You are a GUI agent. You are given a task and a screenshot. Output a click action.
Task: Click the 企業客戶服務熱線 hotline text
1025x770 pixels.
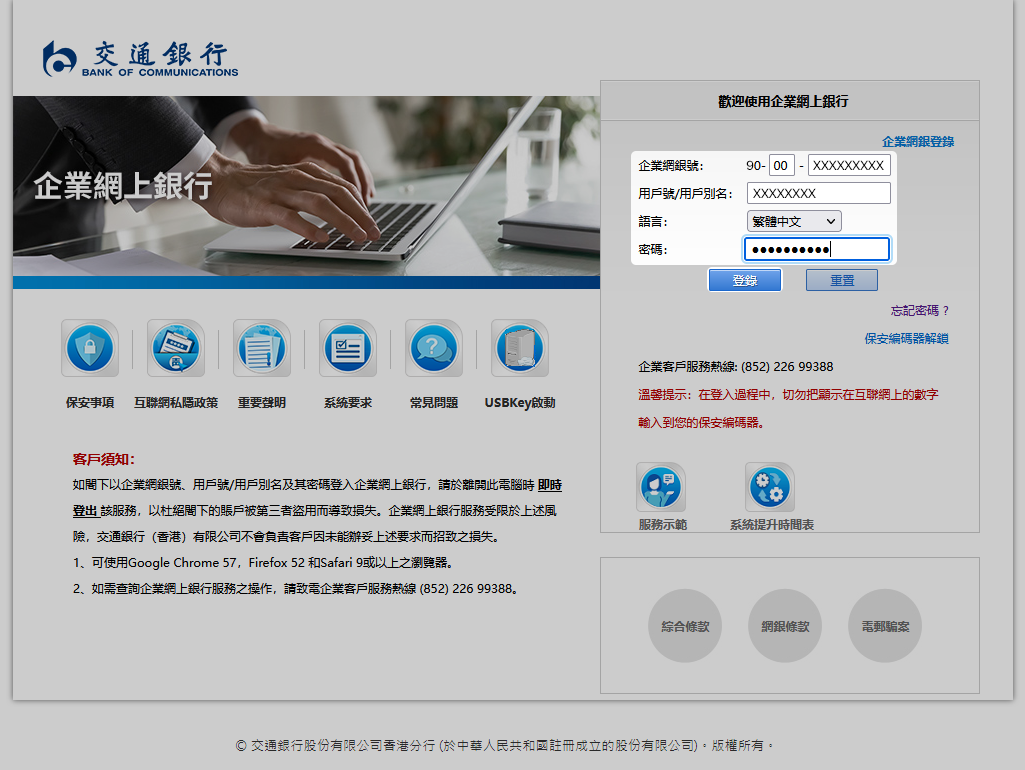[735, 367]
